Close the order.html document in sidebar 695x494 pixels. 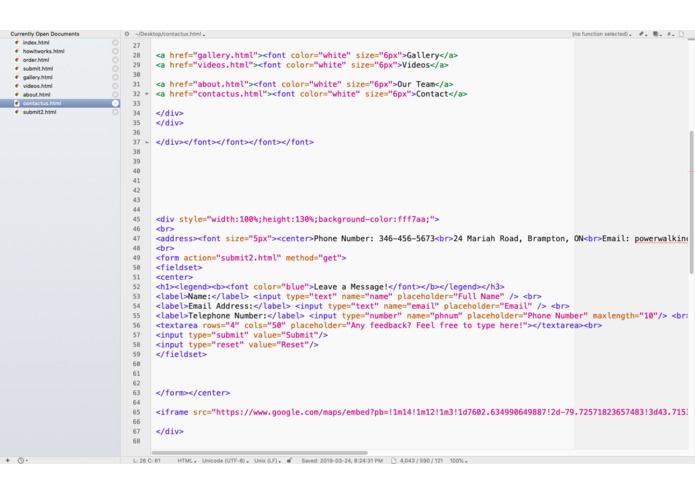(x=115, y=60)
